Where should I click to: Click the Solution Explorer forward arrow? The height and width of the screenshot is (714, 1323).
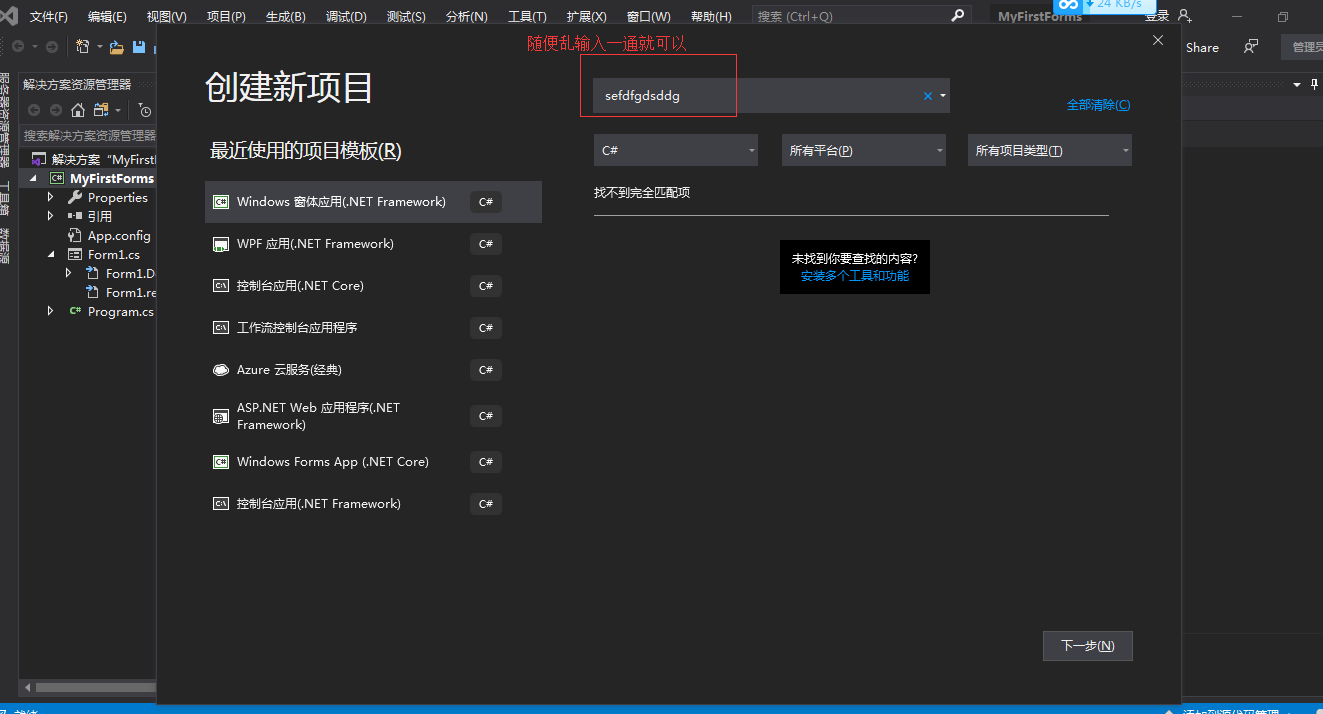point(55,110)
